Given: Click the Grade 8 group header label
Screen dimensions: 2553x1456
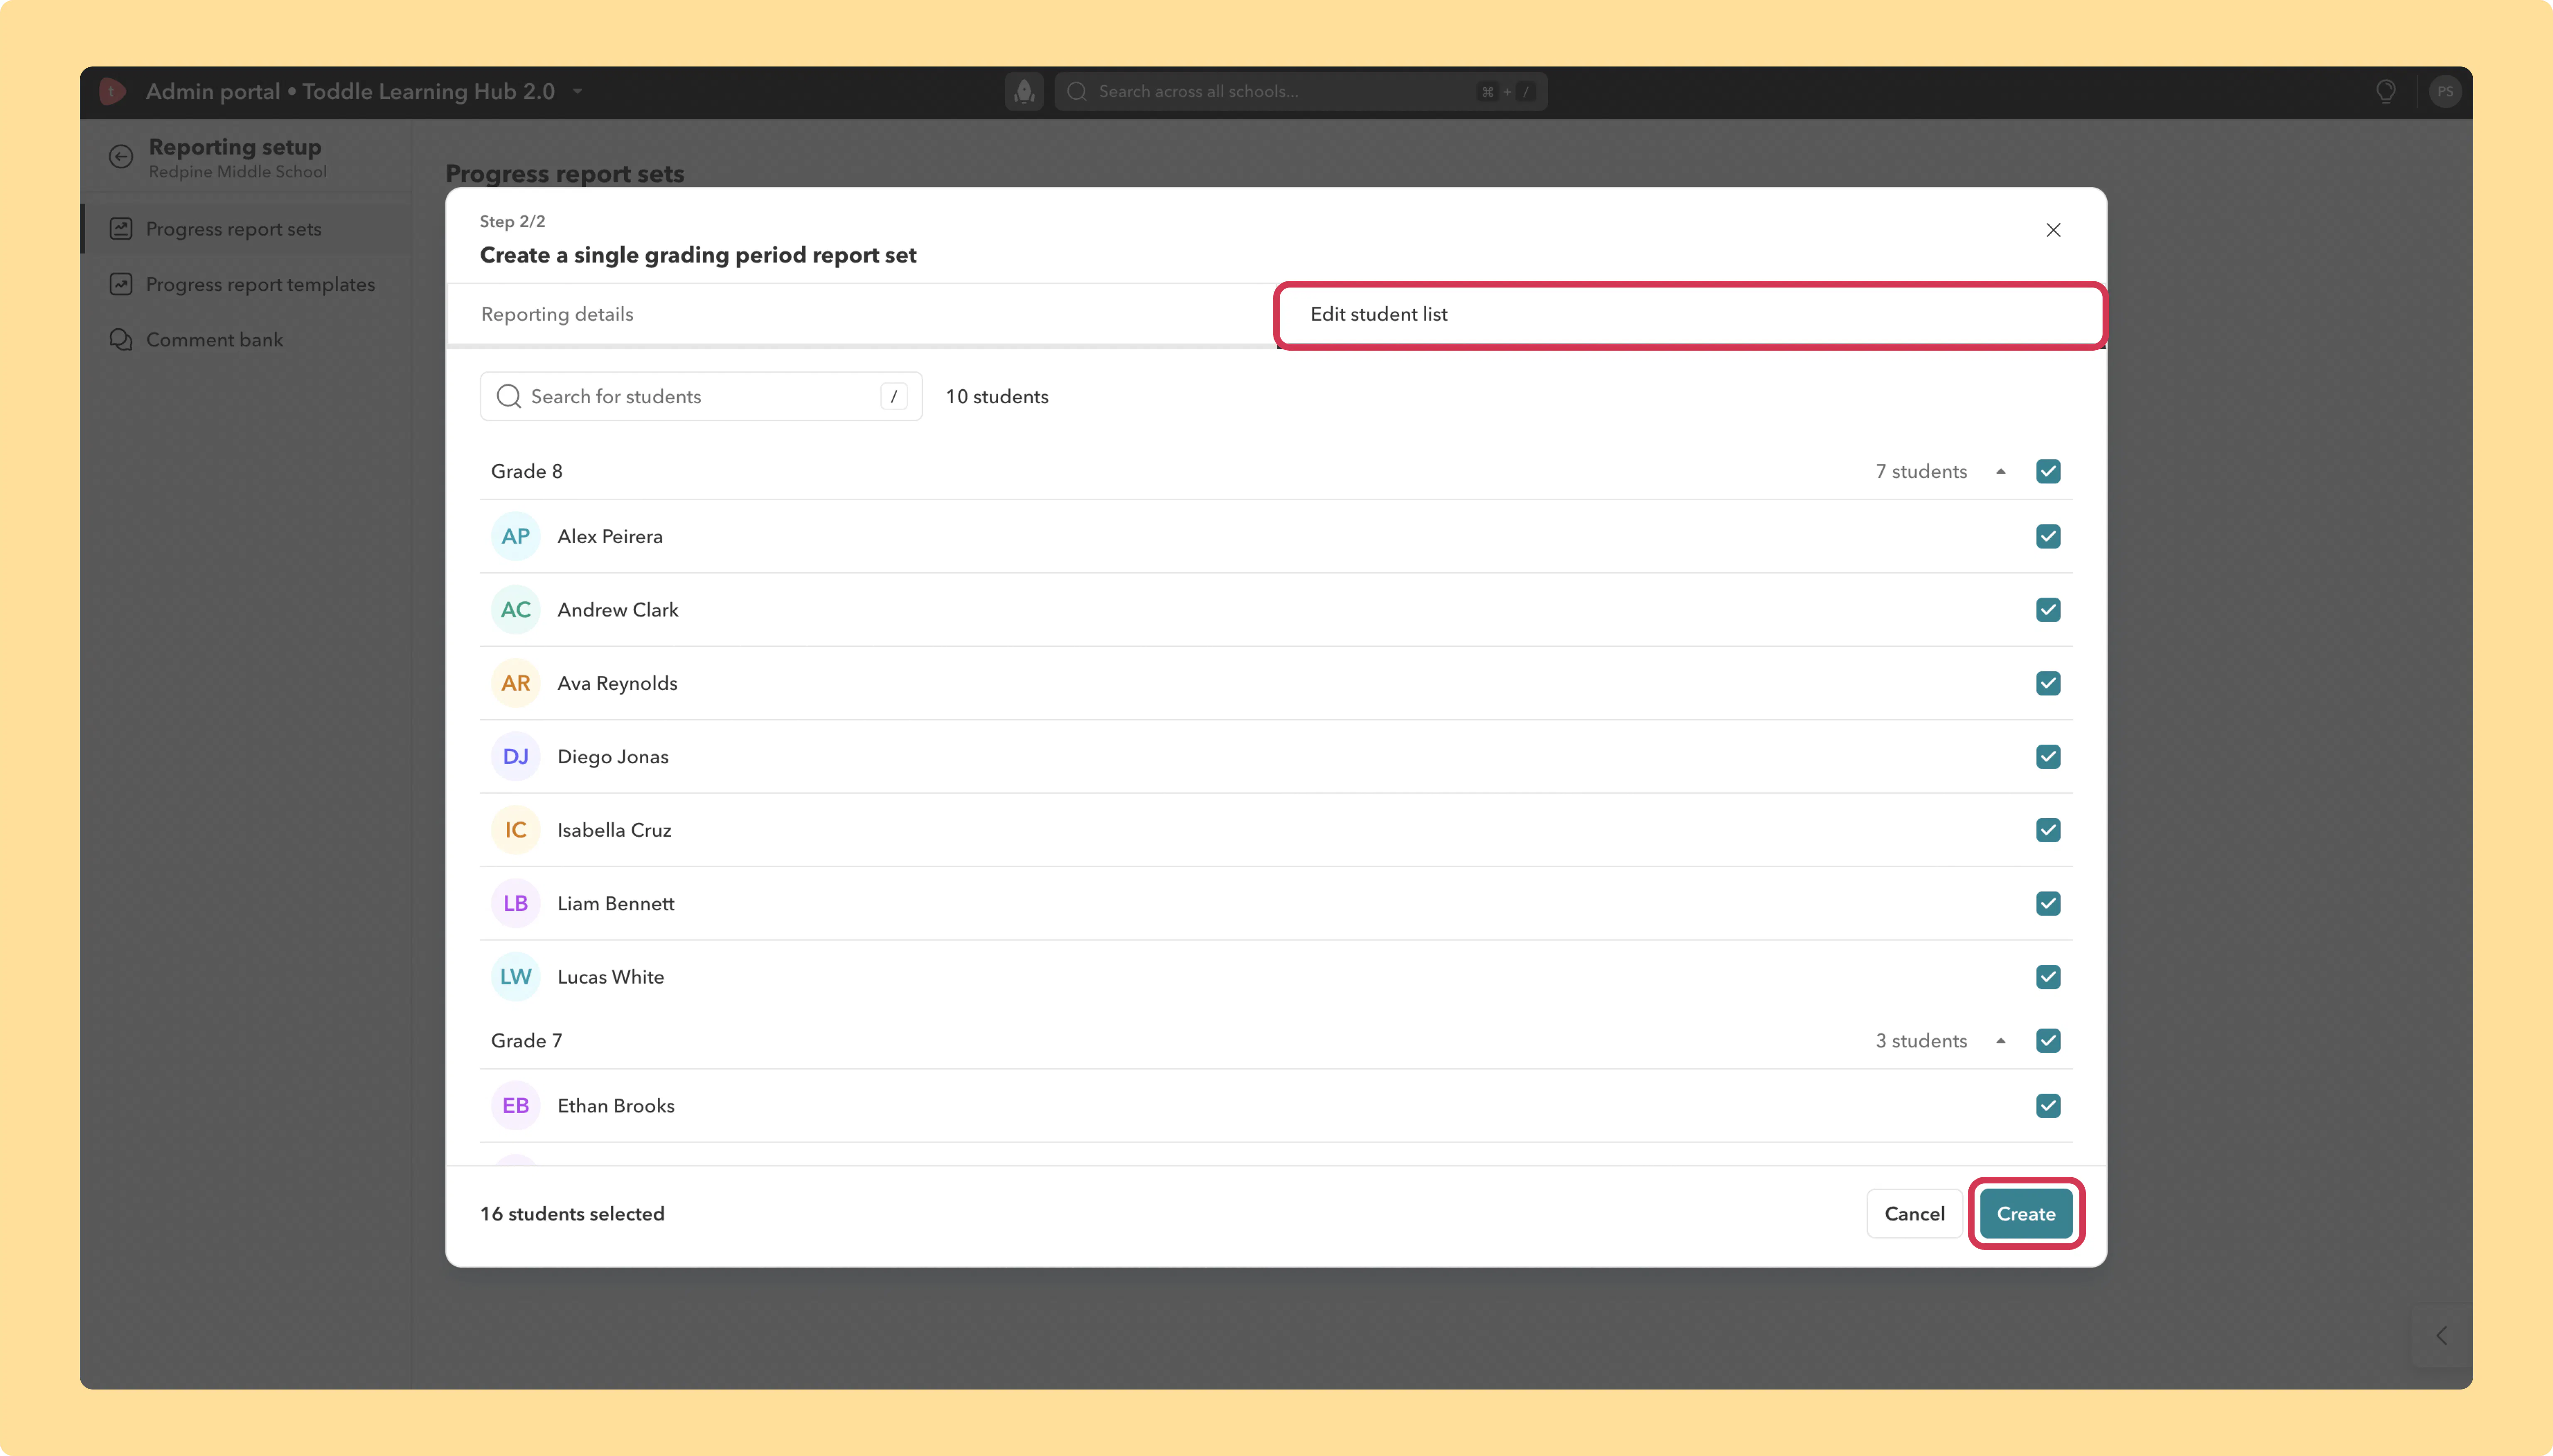Looking at the screenshot, I should pos(526,472).
